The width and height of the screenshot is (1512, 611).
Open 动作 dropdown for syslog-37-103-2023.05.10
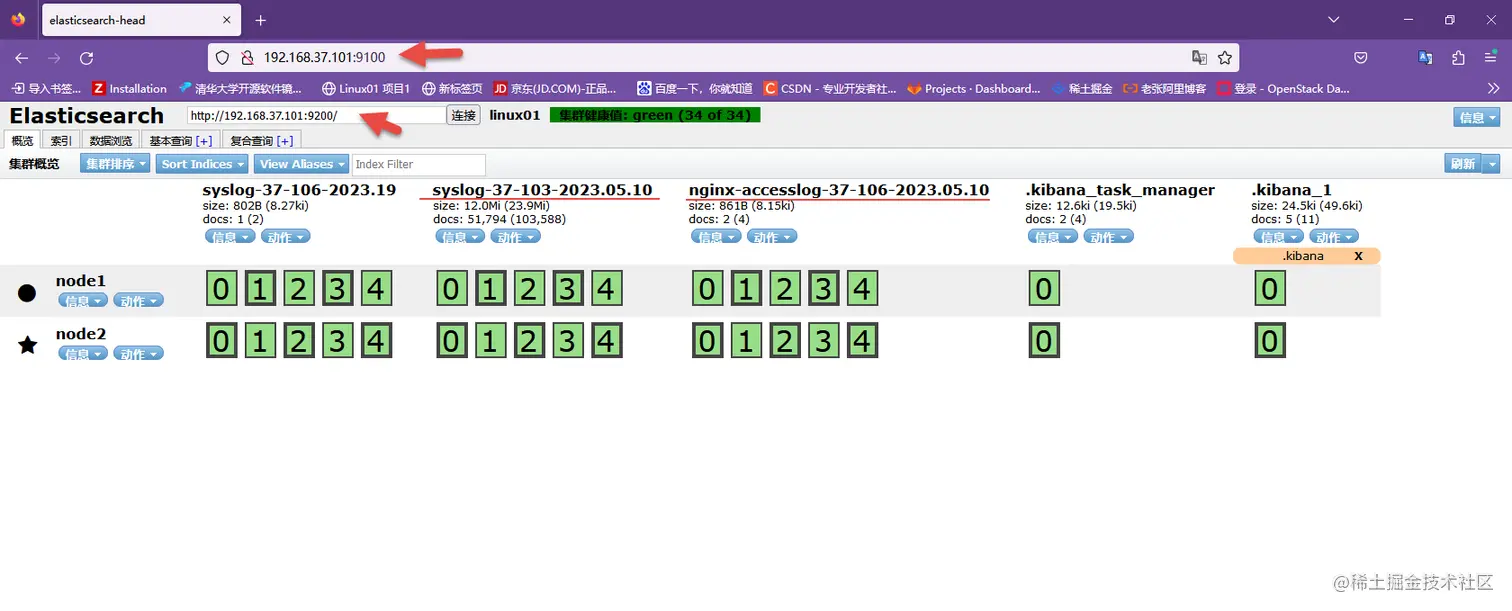516,237
